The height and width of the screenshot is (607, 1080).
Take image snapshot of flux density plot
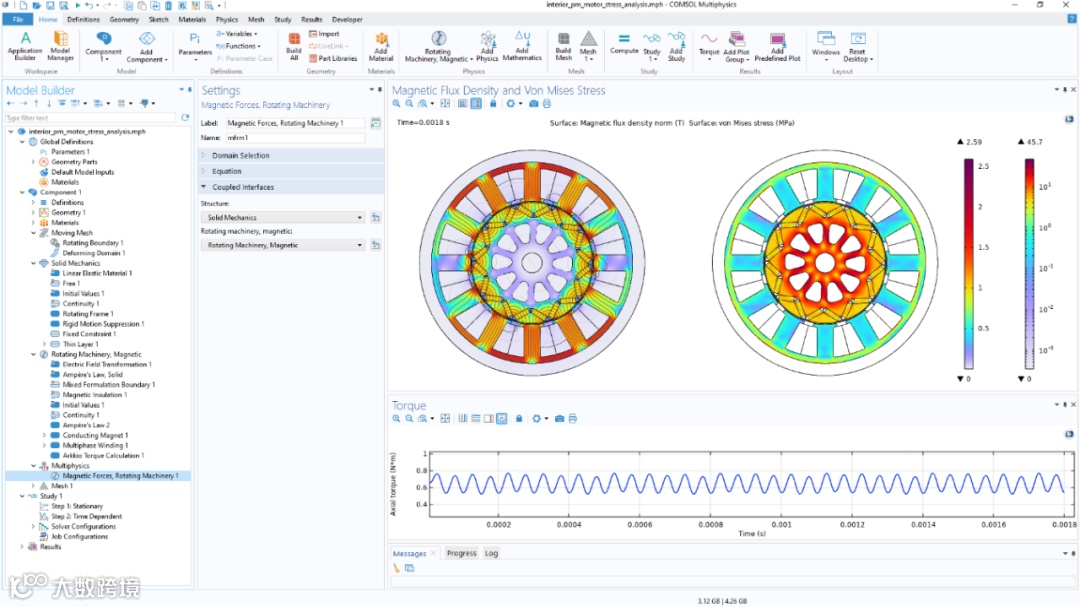coord(533,103)
